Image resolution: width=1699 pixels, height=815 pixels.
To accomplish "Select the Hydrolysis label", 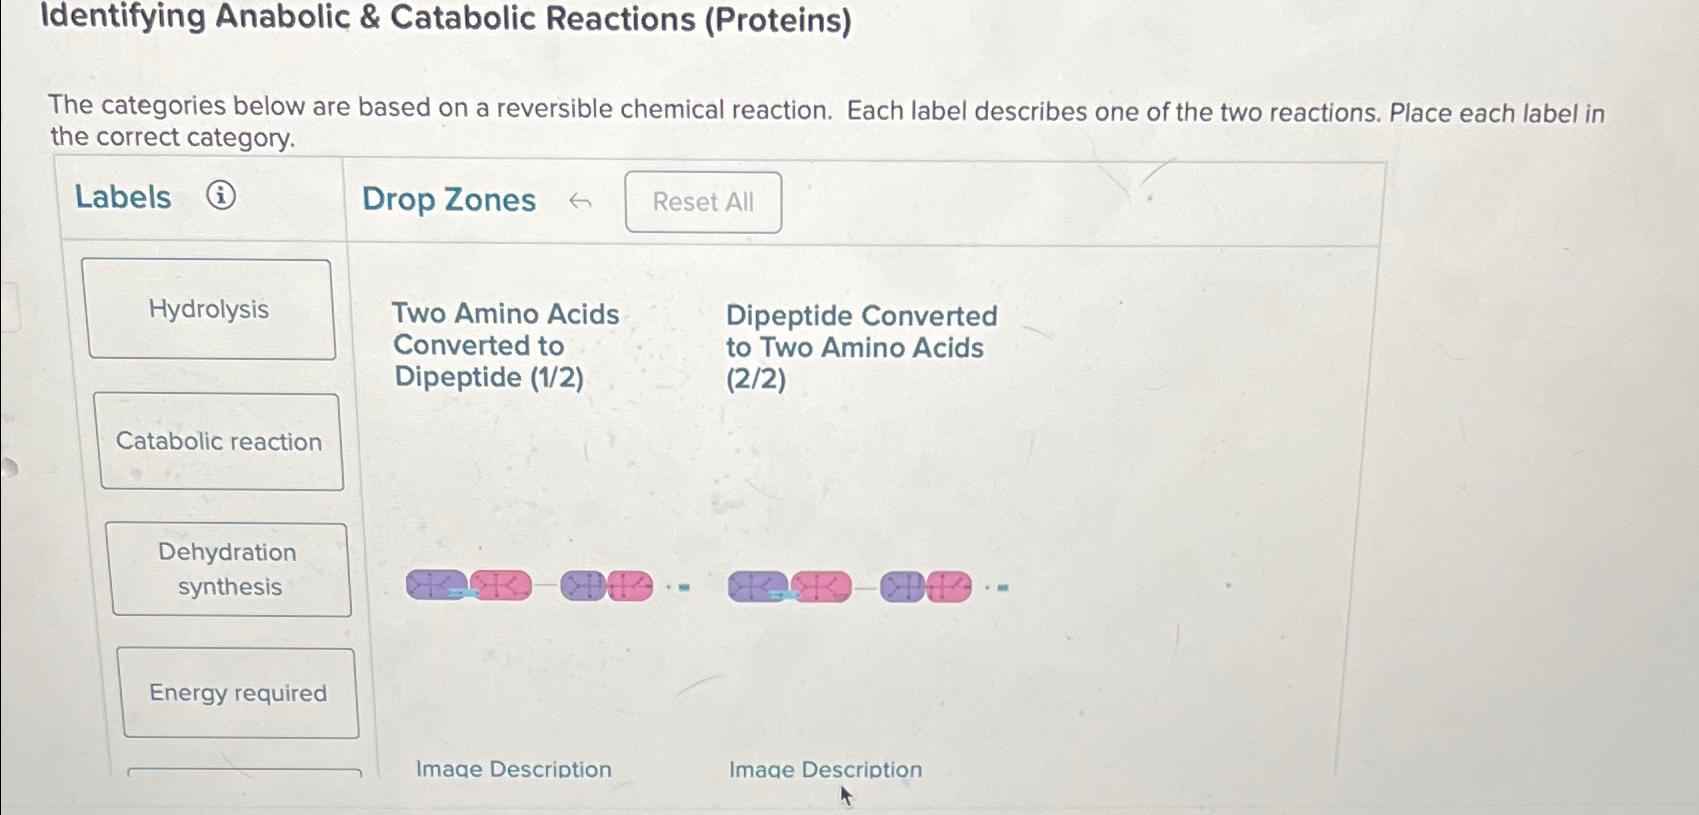I will [x=209, y=309].
